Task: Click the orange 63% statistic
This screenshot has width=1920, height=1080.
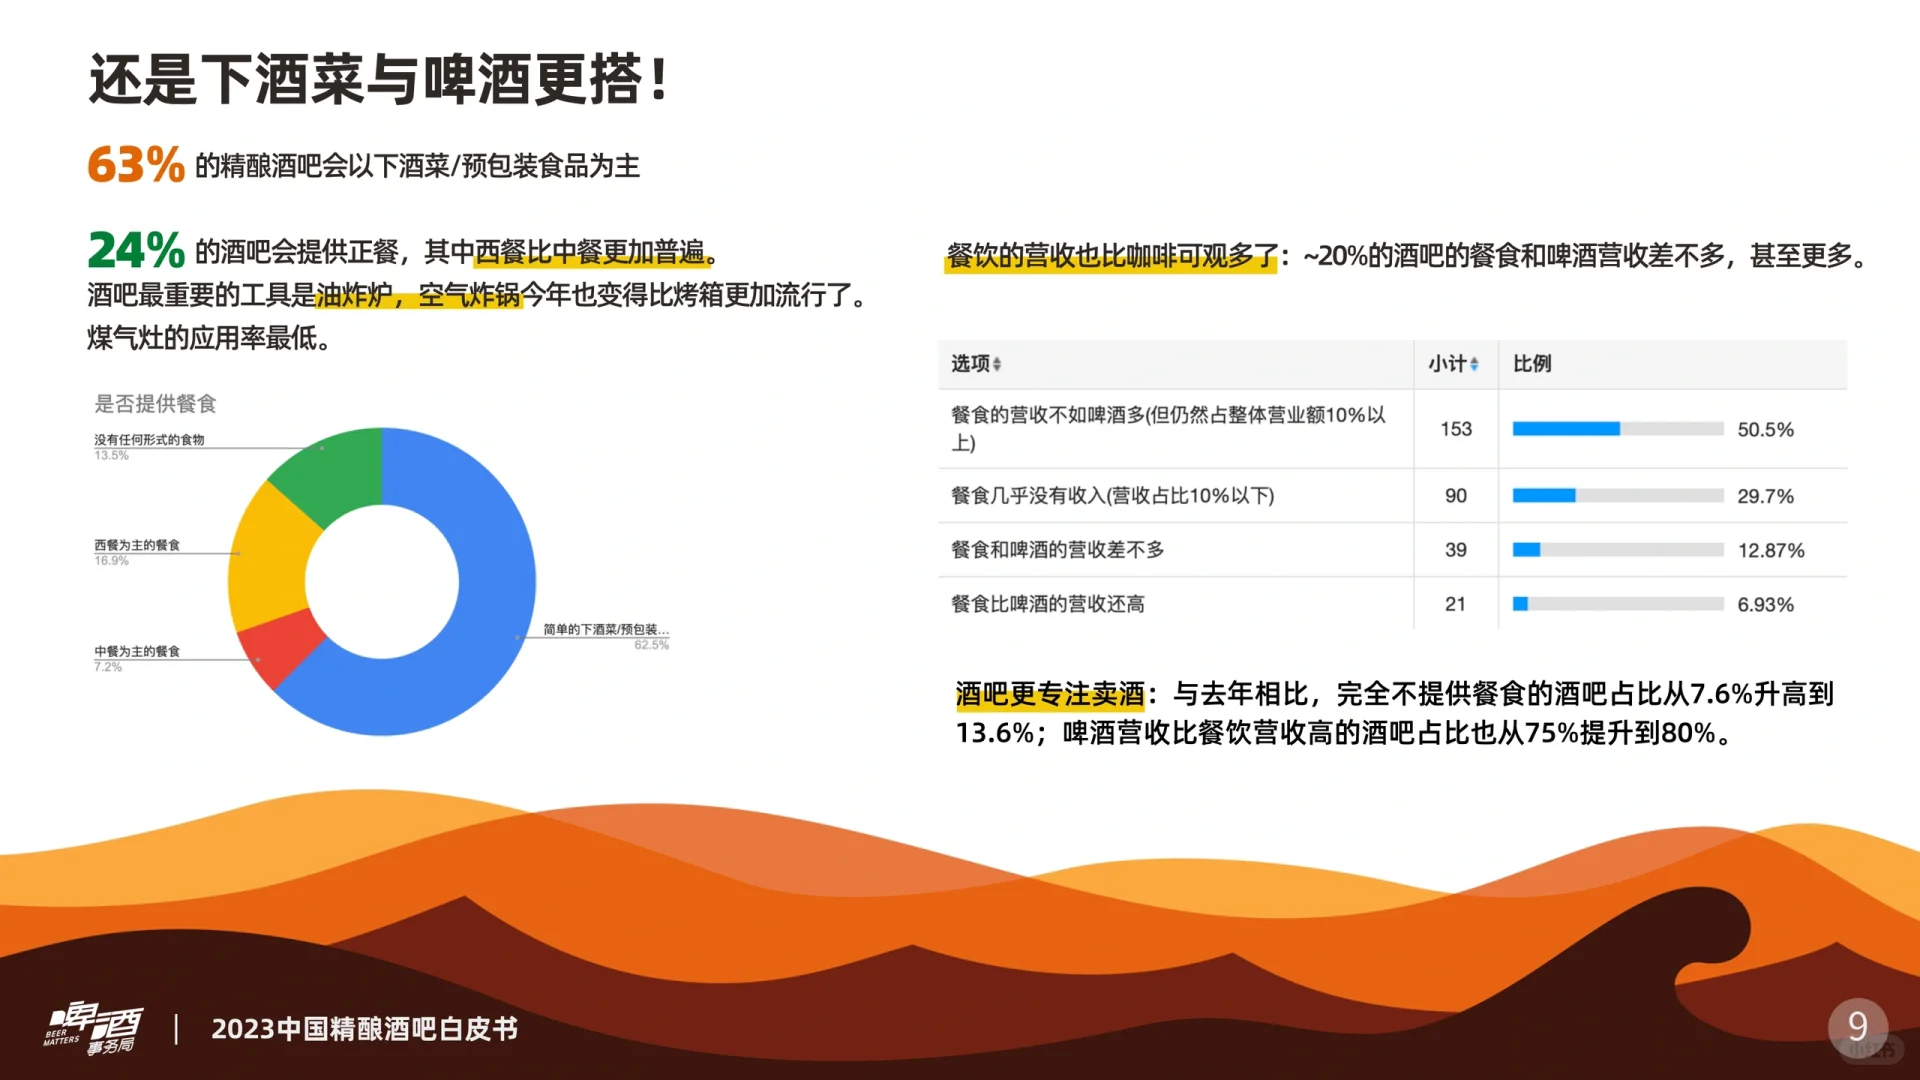Action: tap(136, 165)
